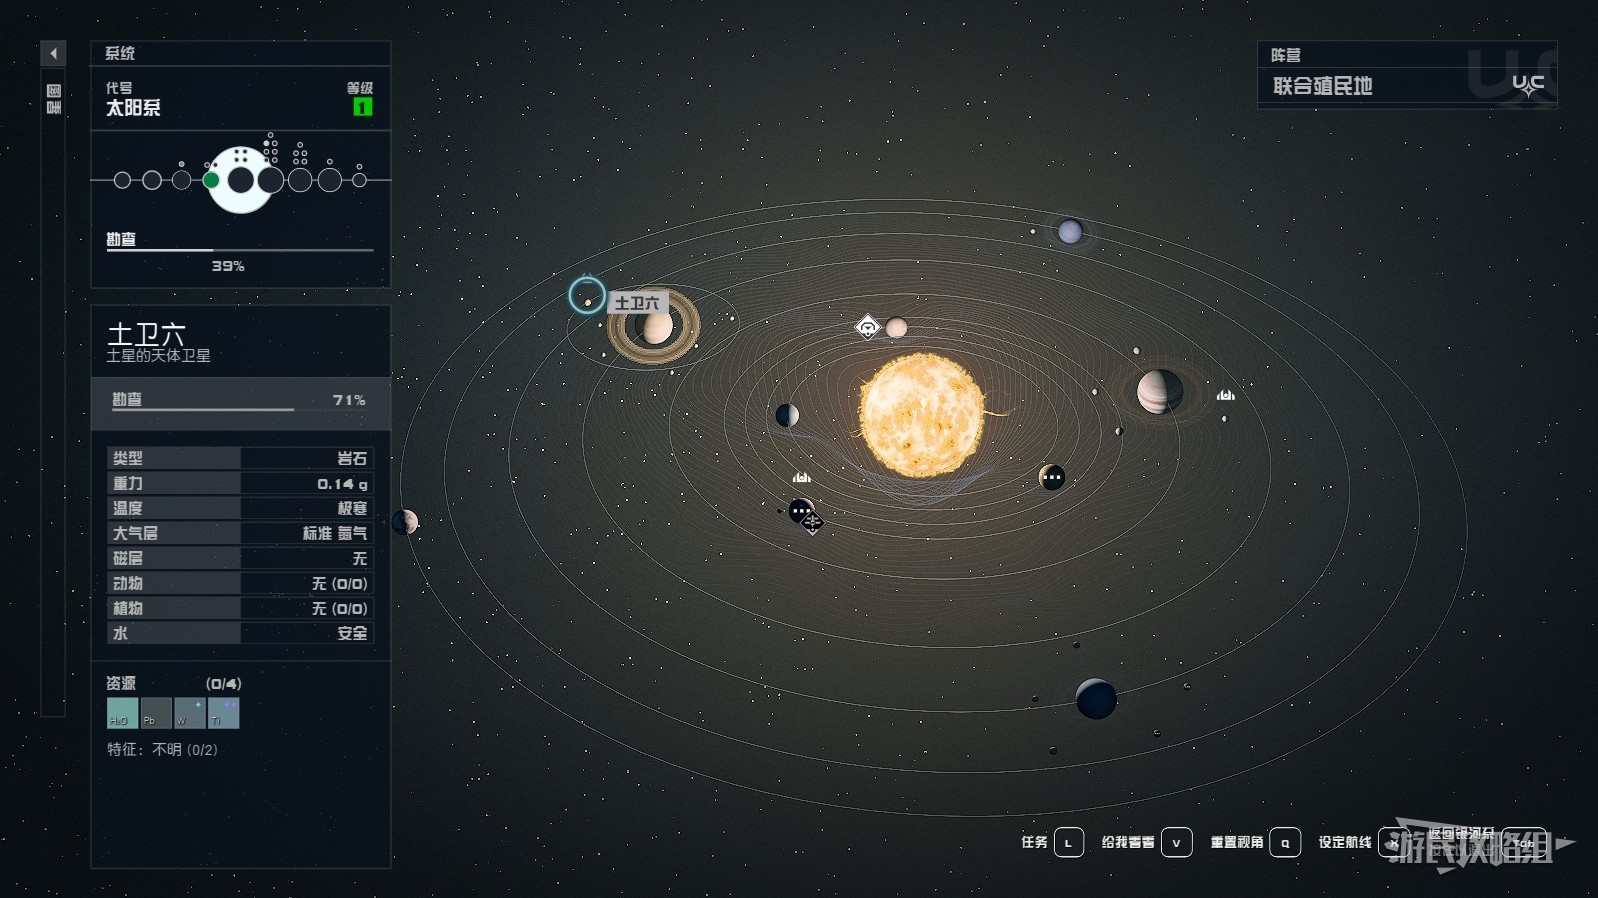Click the 植物 无 (0/0) row
Screen dimensions: 1598x898
point(240,608)
